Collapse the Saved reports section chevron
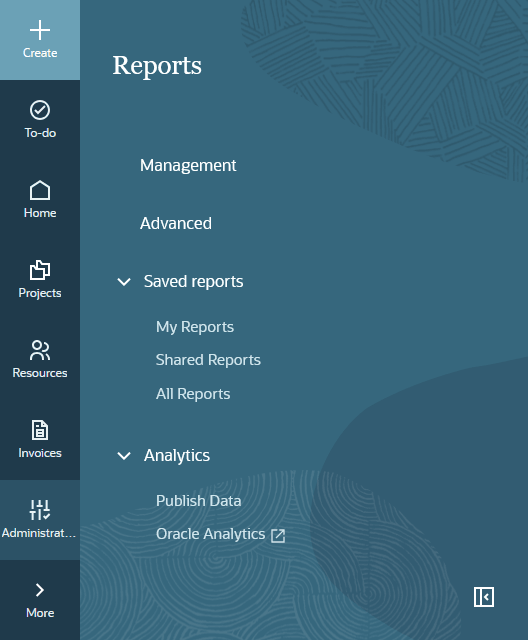This screenshot has width=528, height=640. coord(124,282)
